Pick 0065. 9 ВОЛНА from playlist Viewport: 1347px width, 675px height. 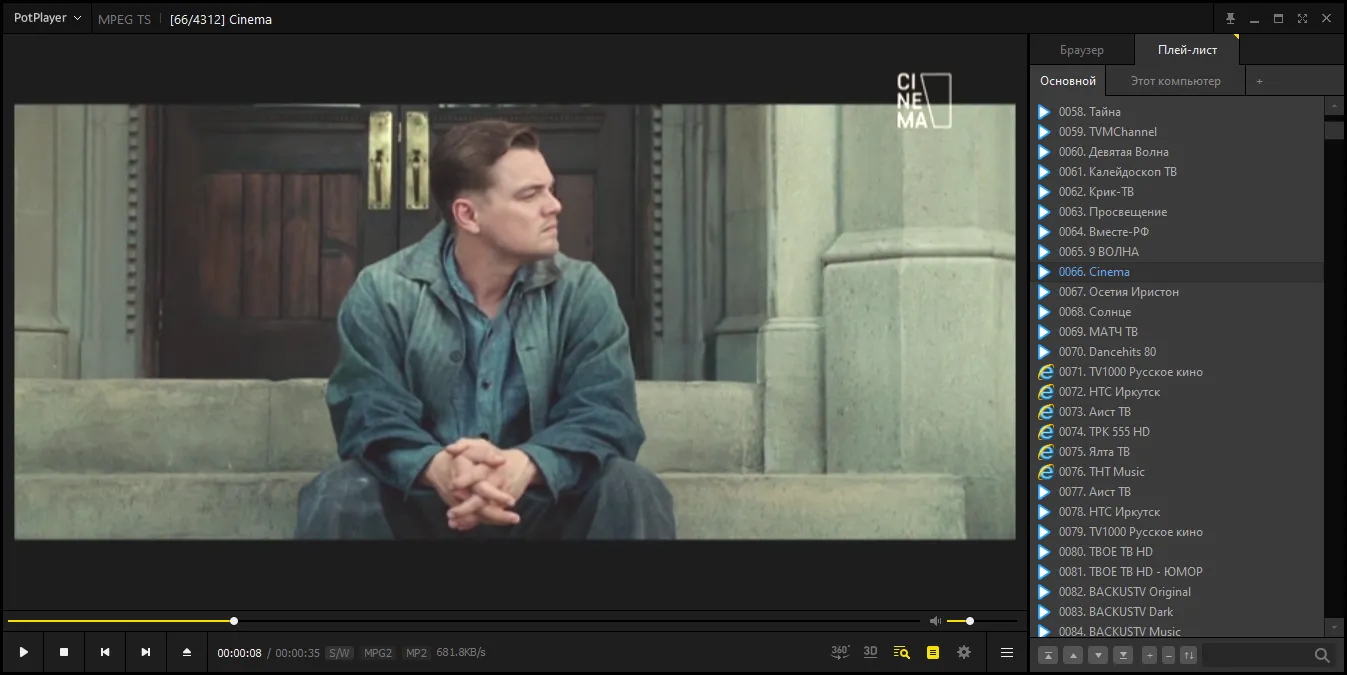tap(1176, 252)
